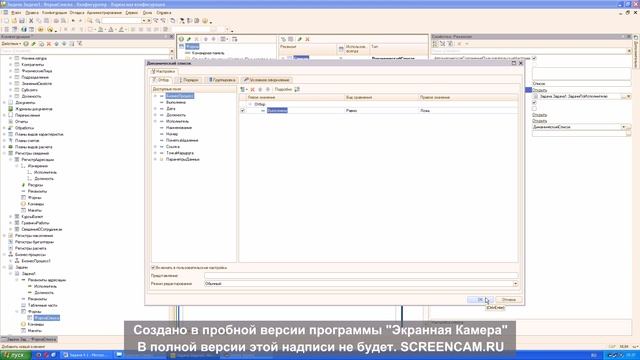Open the ДинамическийСписок dropdown in Свойства panel
The image size is (640, 360).
(624, 127)
